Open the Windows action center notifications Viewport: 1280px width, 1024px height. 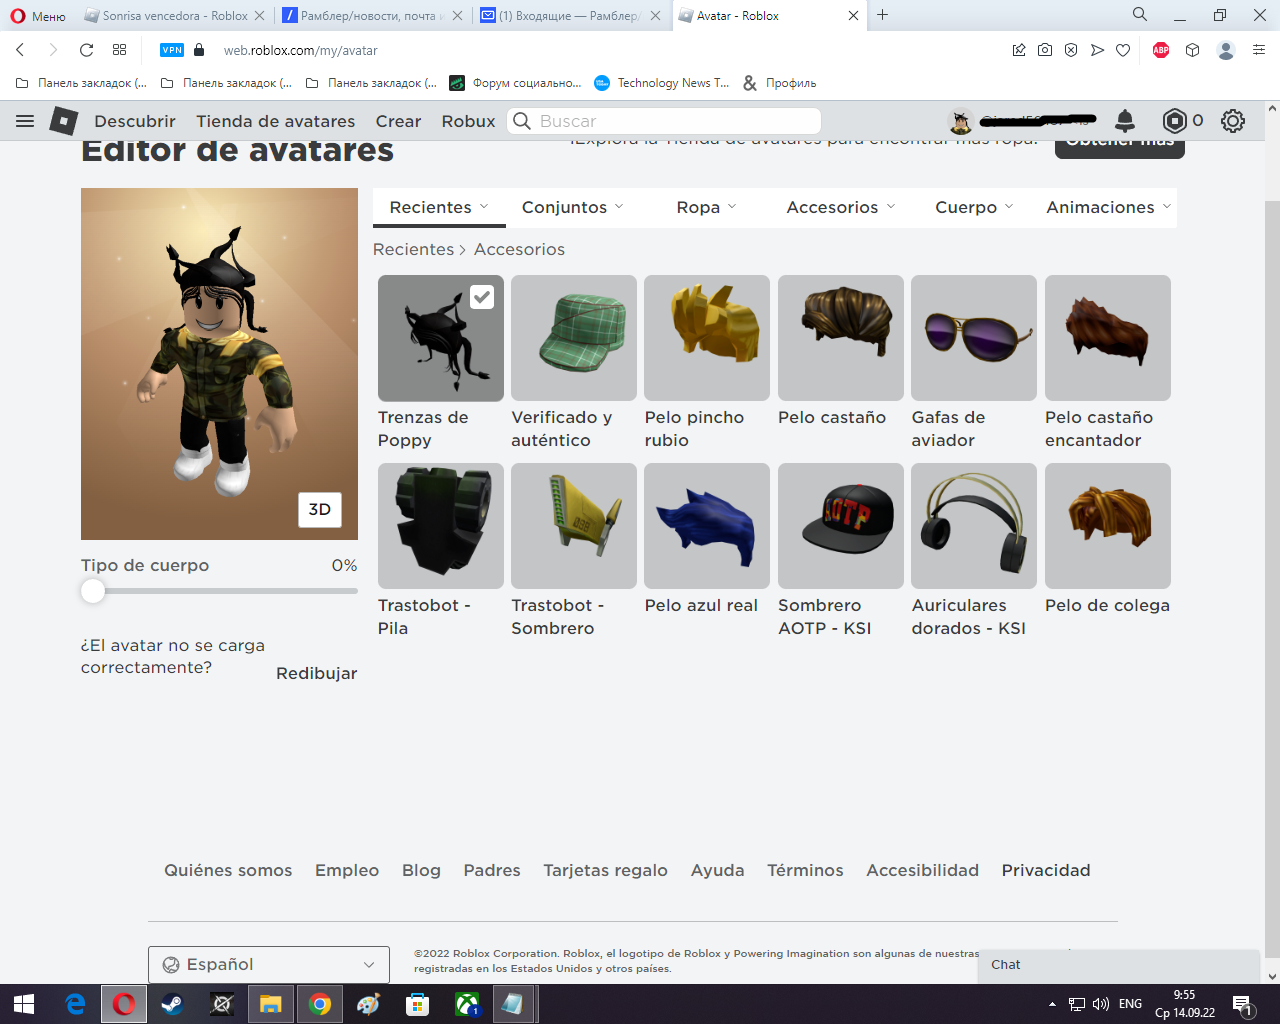point(1242,1004)
